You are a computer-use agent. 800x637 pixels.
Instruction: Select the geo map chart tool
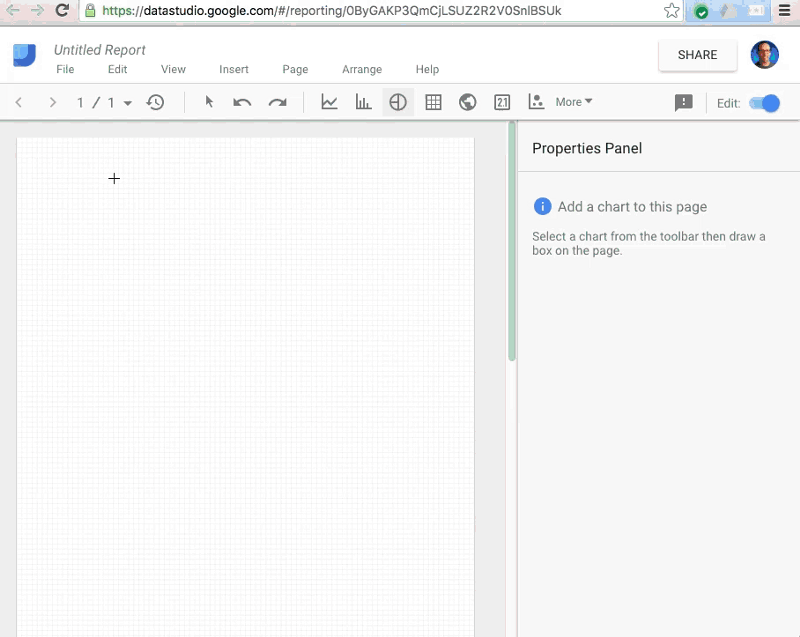[467, 102]
